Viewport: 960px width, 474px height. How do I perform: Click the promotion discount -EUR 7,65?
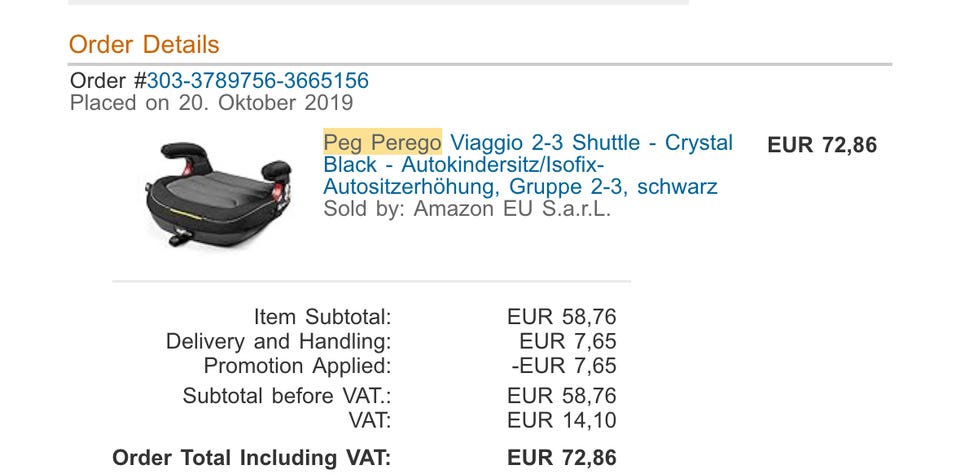(564, 366)
